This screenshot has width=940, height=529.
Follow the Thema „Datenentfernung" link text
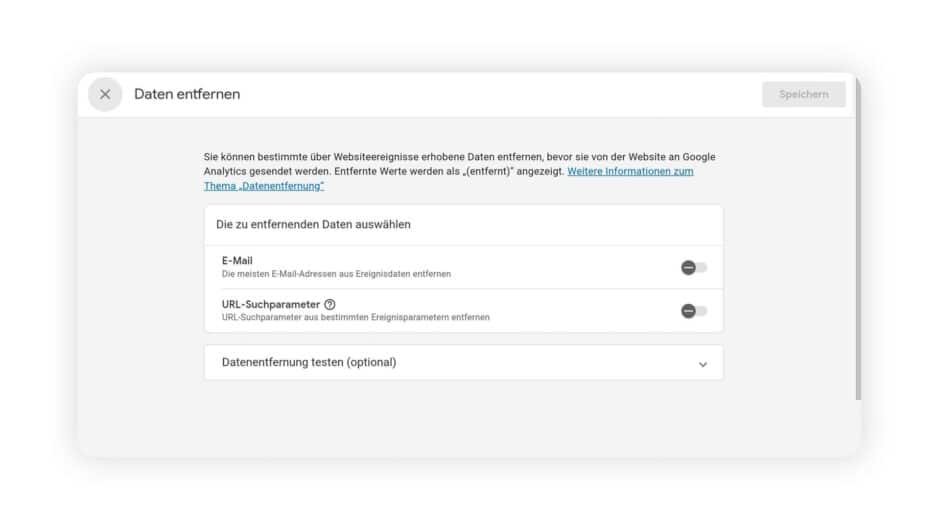(x=264, y=186)
